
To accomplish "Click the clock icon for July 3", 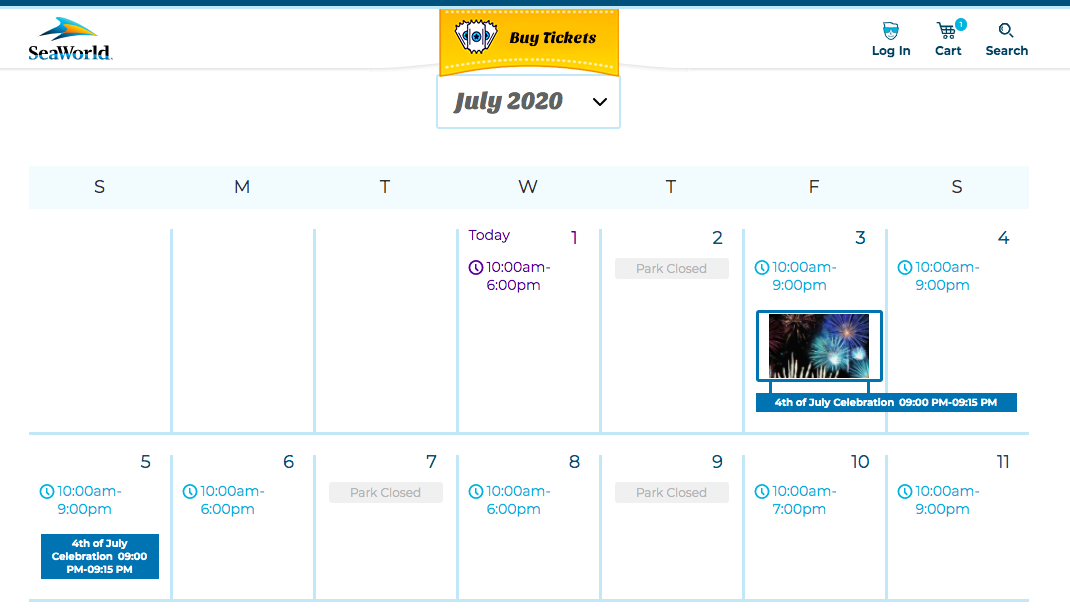I will pos(762,267).
